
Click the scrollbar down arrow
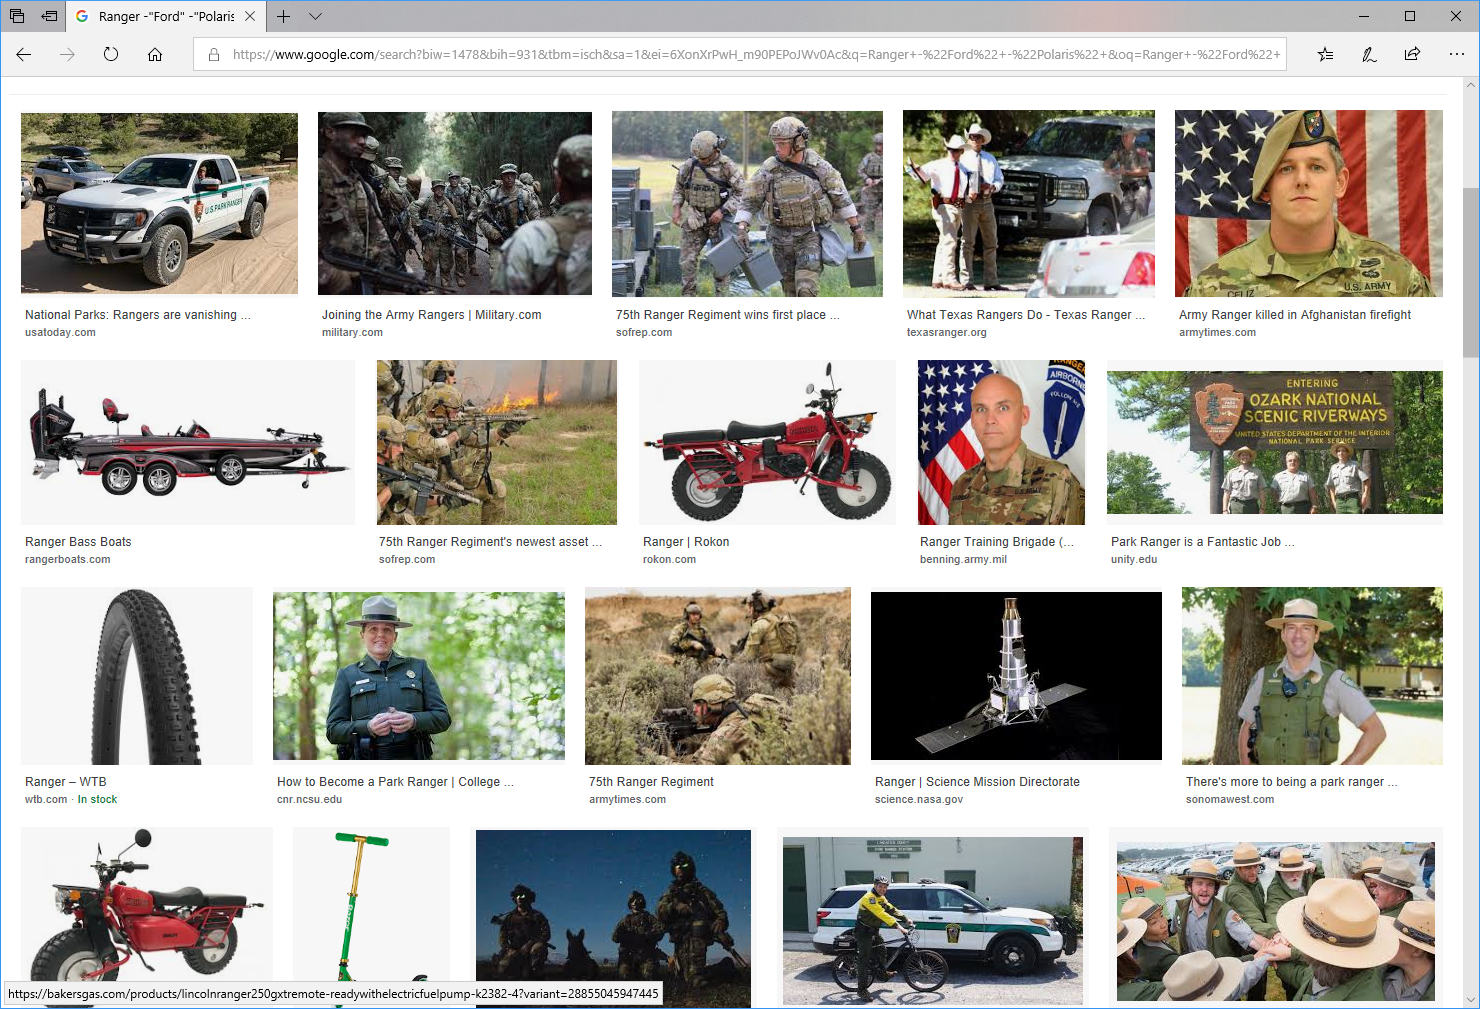point(1470,999)
